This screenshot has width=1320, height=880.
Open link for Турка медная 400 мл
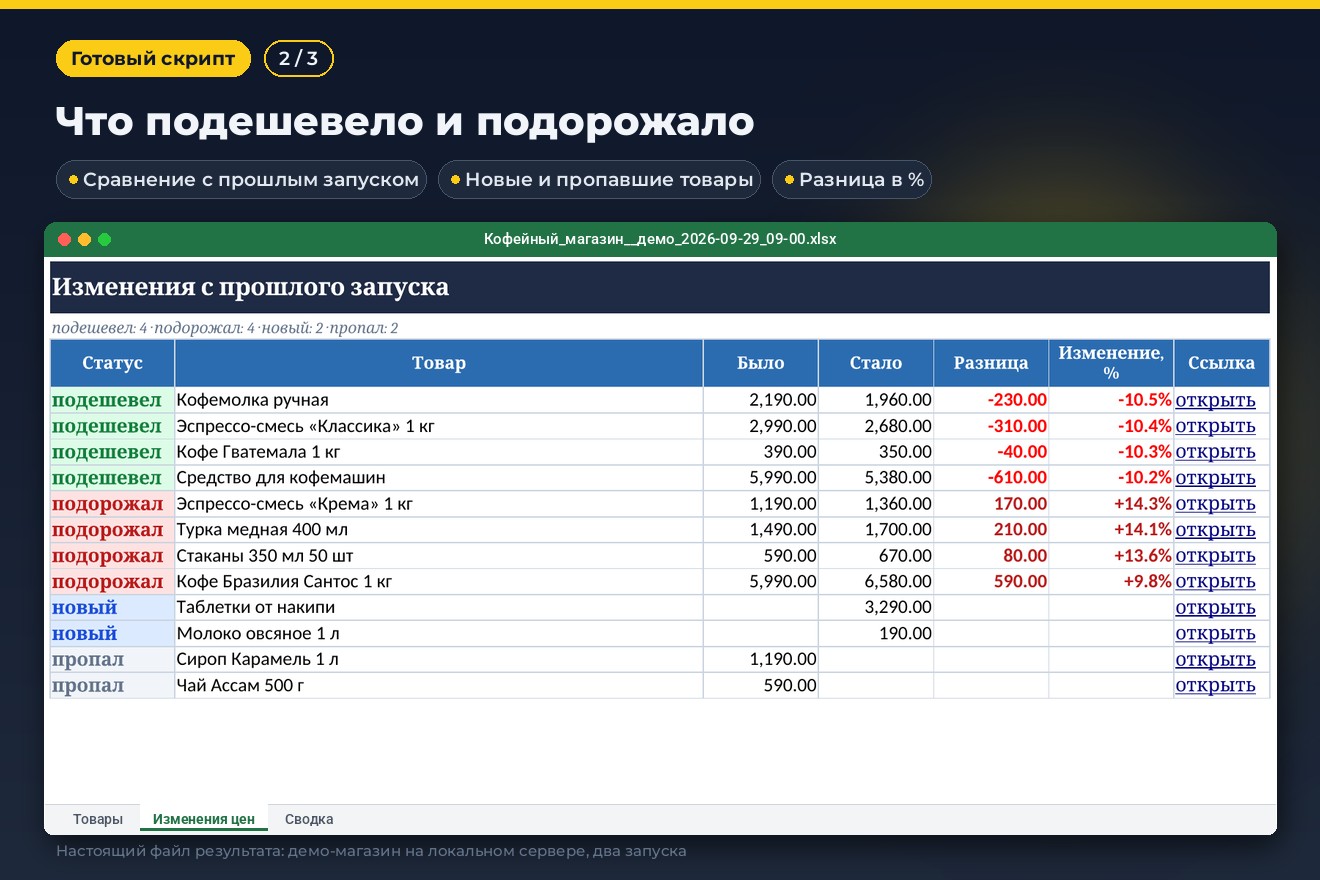tap(1215, 530)
